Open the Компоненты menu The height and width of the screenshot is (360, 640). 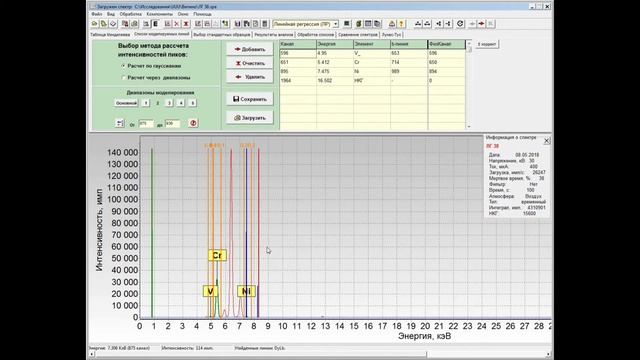click(159, 14)
